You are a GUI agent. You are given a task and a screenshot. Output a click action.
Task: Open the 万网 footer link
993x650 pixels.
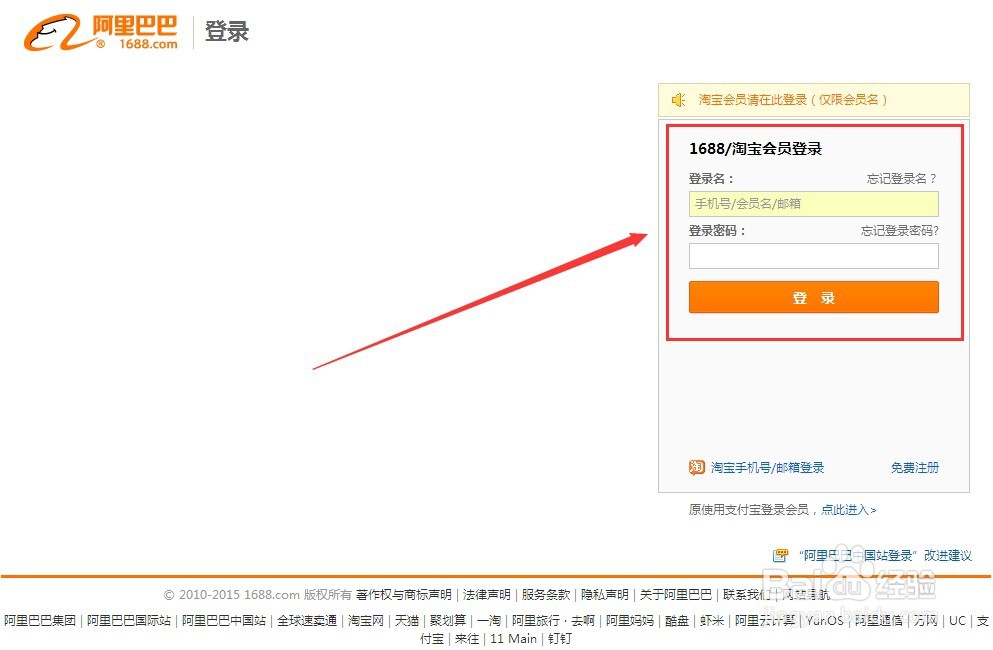coord(925,620)
